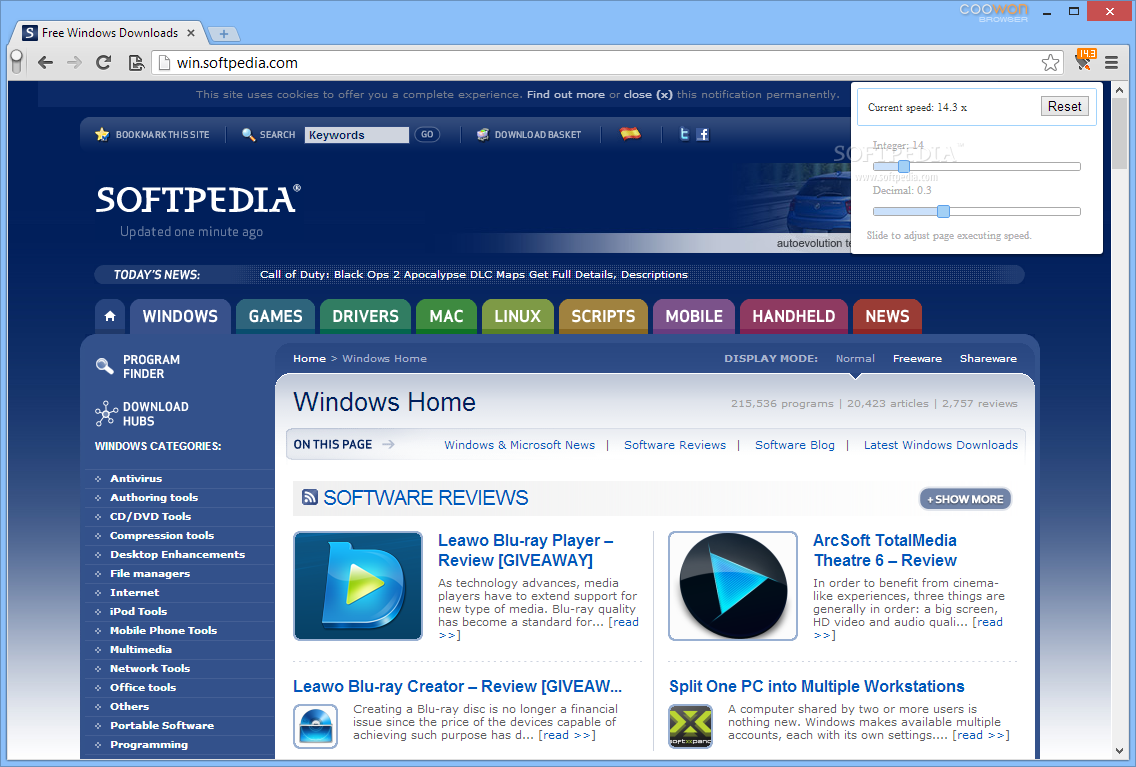Image resolution: width=1136 pixels, height=767 pixels.
Task: Open the Call of Duty news headline
Action: pyautogui.click(x=474, y=274)
